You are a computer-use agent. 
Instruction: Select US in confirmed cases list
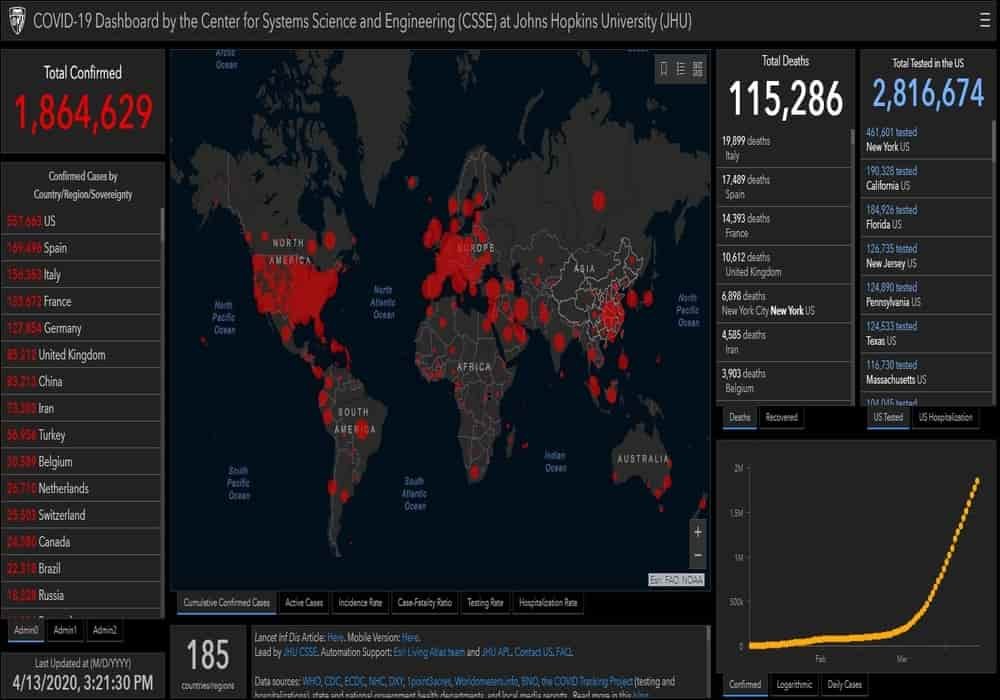tap(81, 221)
